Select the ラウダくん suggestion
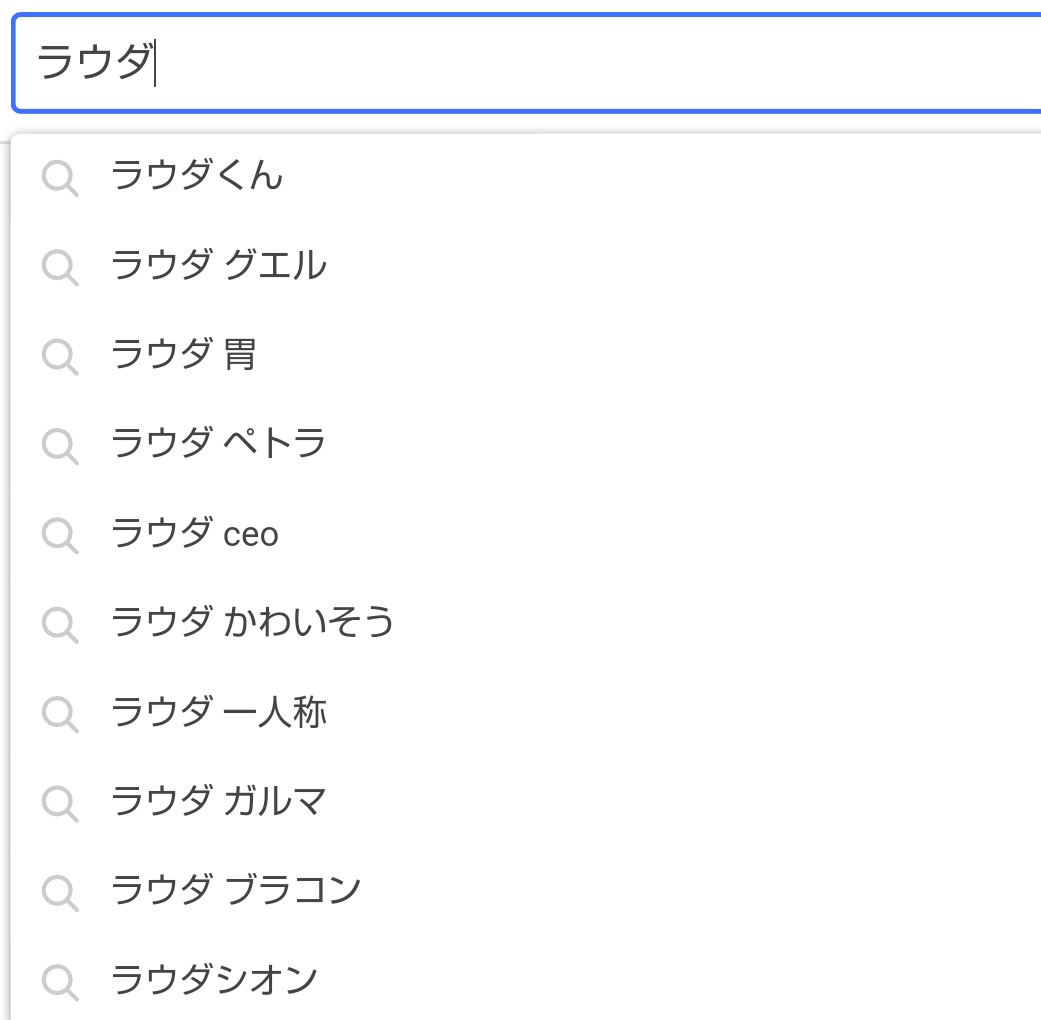Screen dimensions: 1041x1020 pos(526,175)
